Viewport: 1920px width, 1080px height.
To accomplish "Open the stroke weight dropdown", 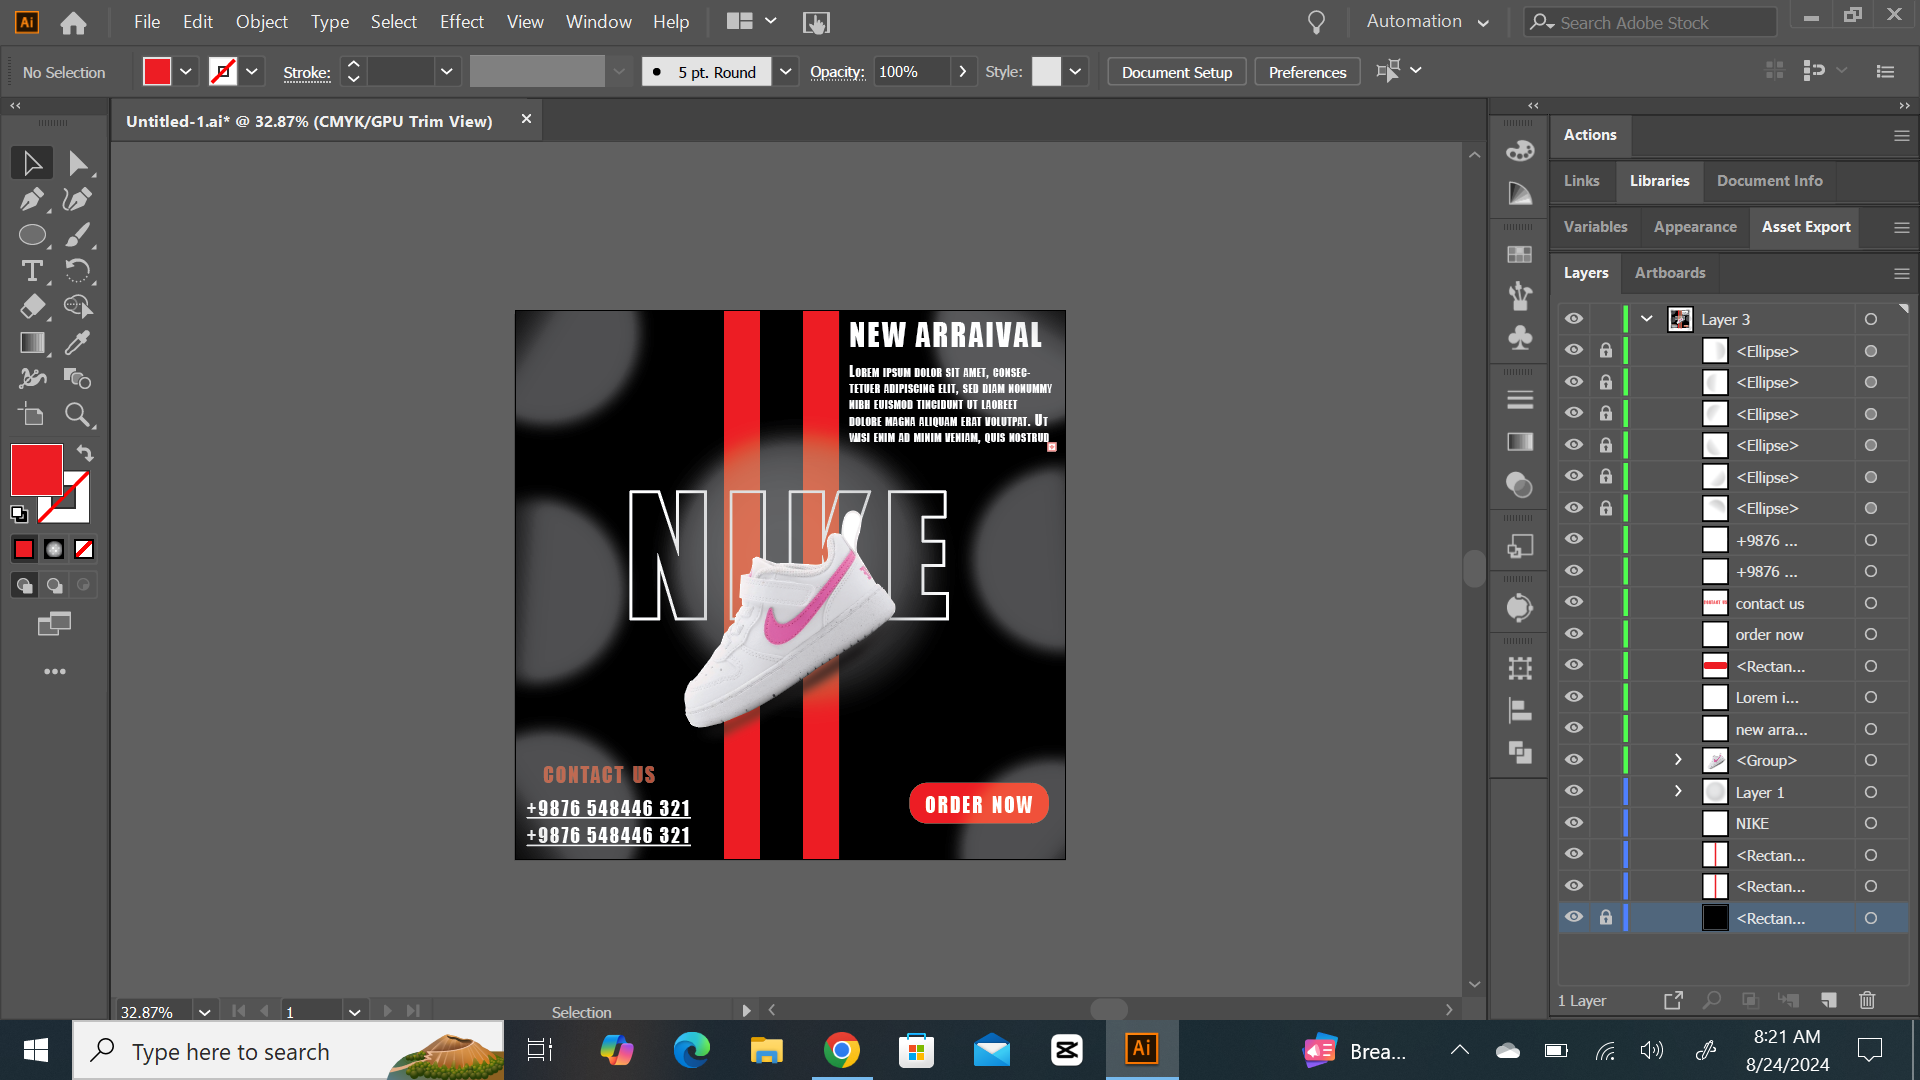I will 447,72.
